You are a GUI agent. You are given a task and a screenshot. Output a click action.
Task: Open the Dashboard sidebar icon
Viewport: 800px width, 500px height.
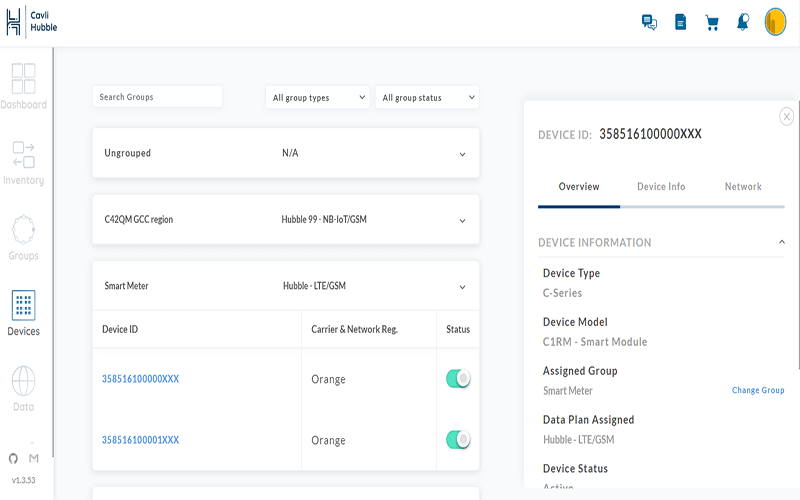tap(23, 80)
